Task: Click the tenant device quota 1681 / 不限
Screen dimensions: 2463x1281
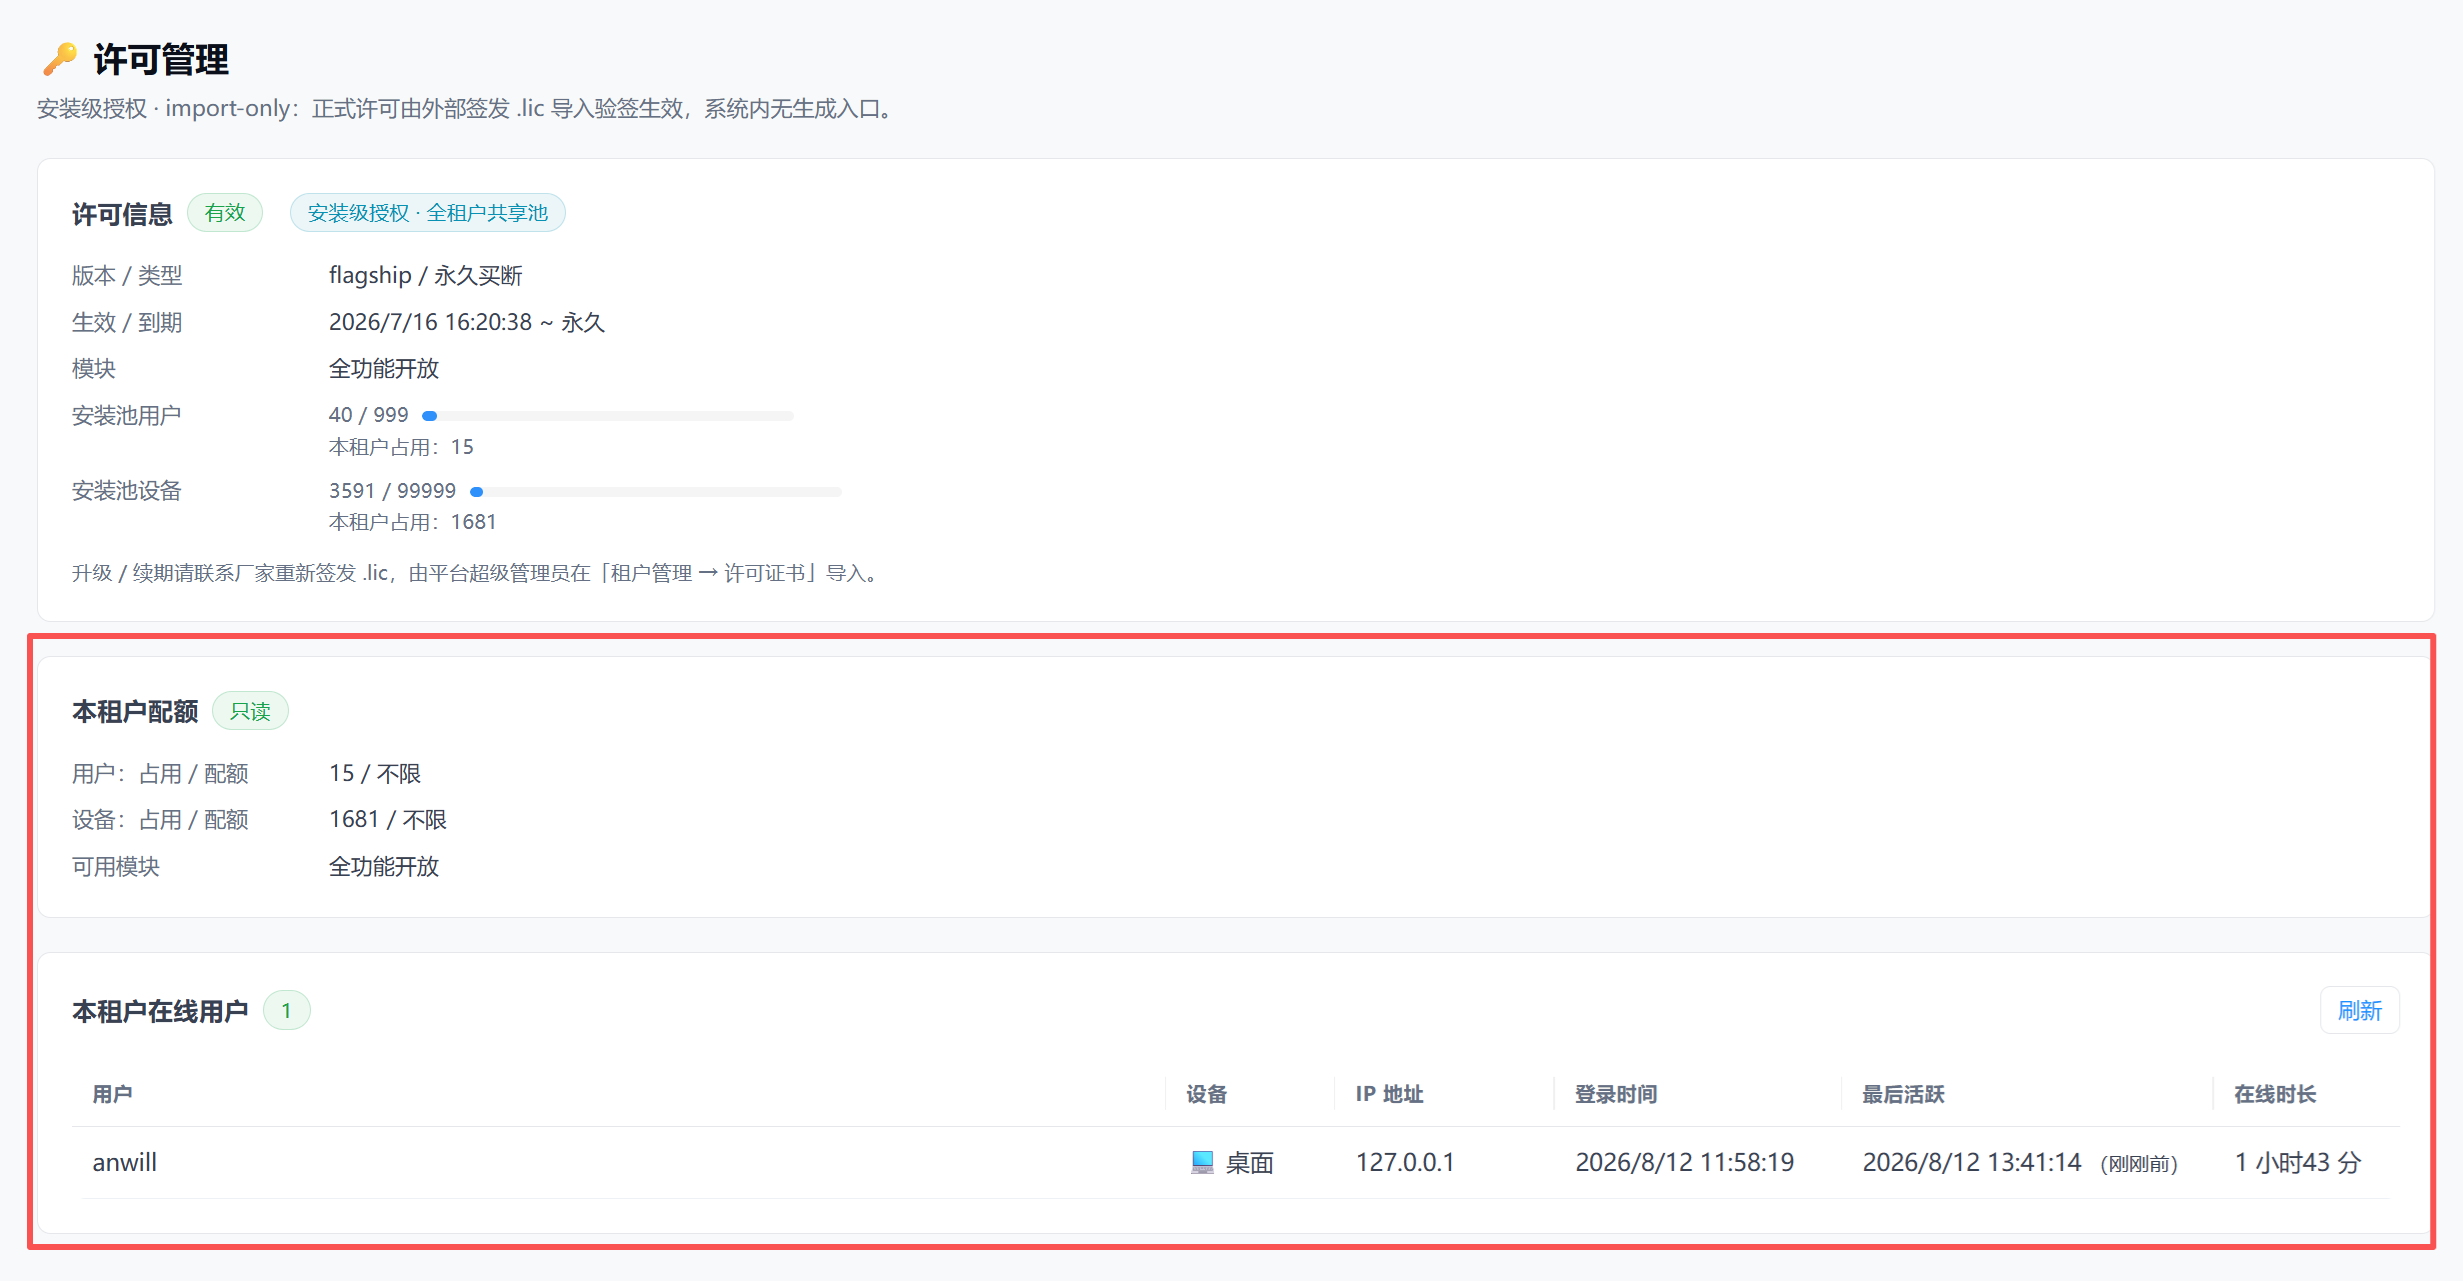Action: 388,819
